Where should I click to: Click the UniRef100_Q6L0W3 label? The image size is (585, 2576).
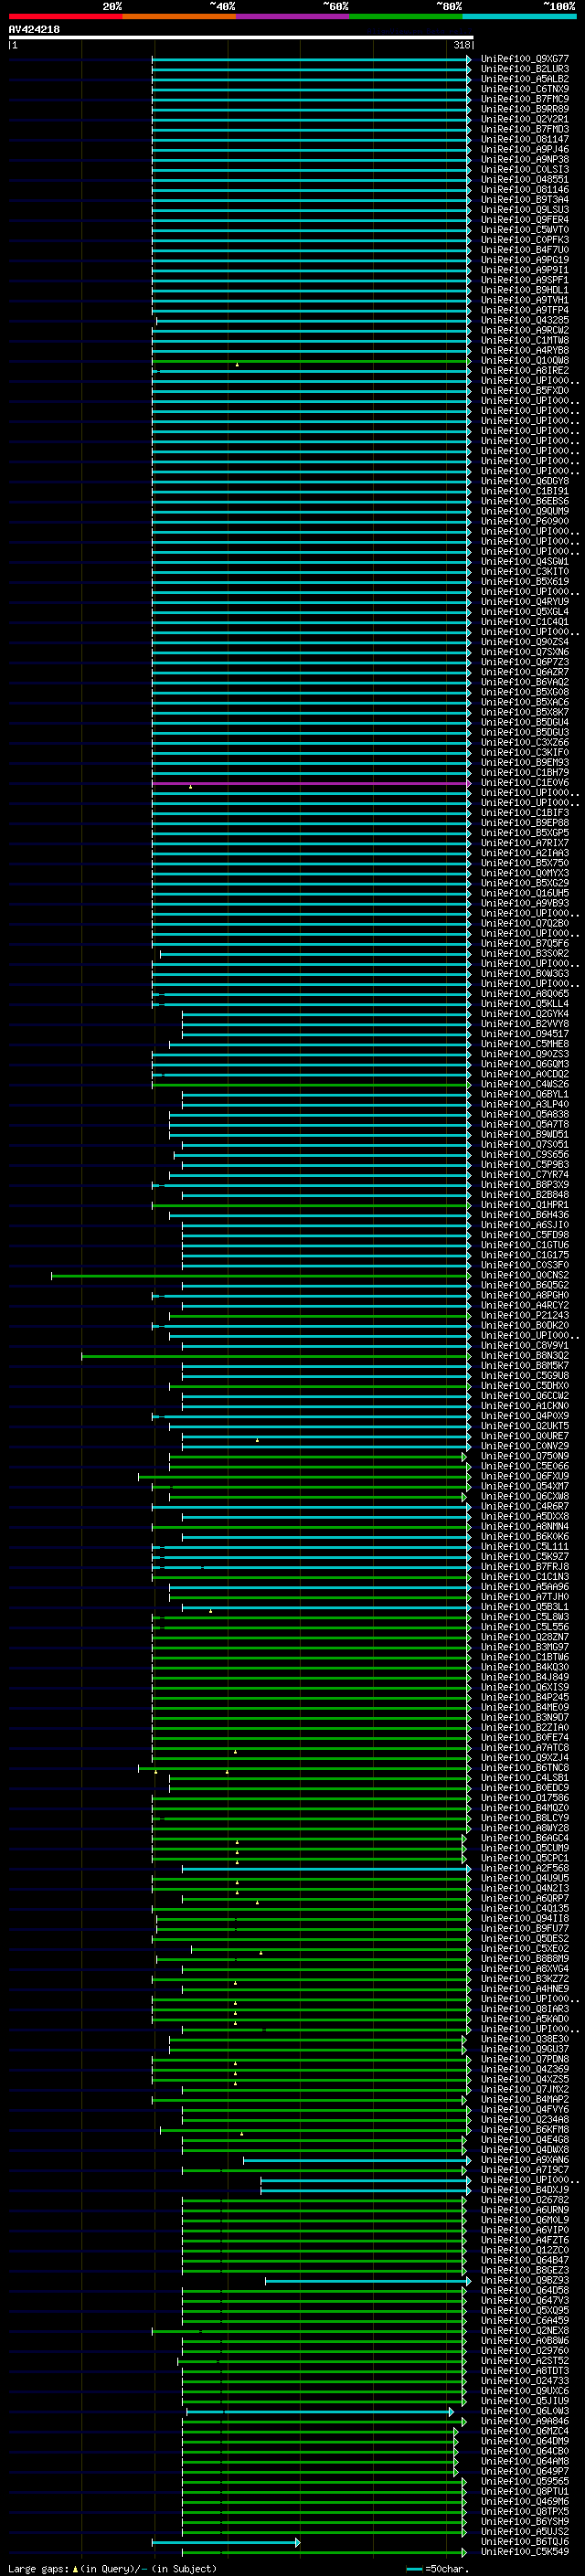coord(524,2411)
